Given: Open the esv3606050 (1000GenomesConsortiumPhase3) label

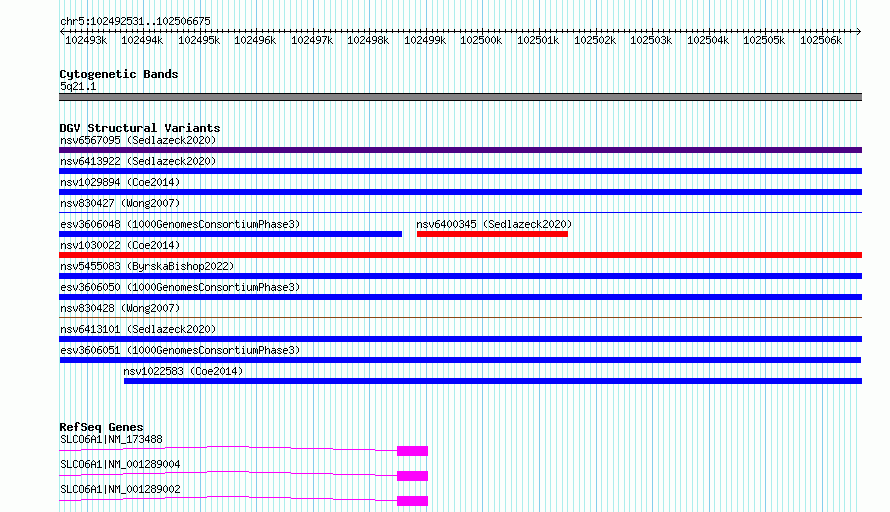Looking at the screenshot, I should (180, 287).
